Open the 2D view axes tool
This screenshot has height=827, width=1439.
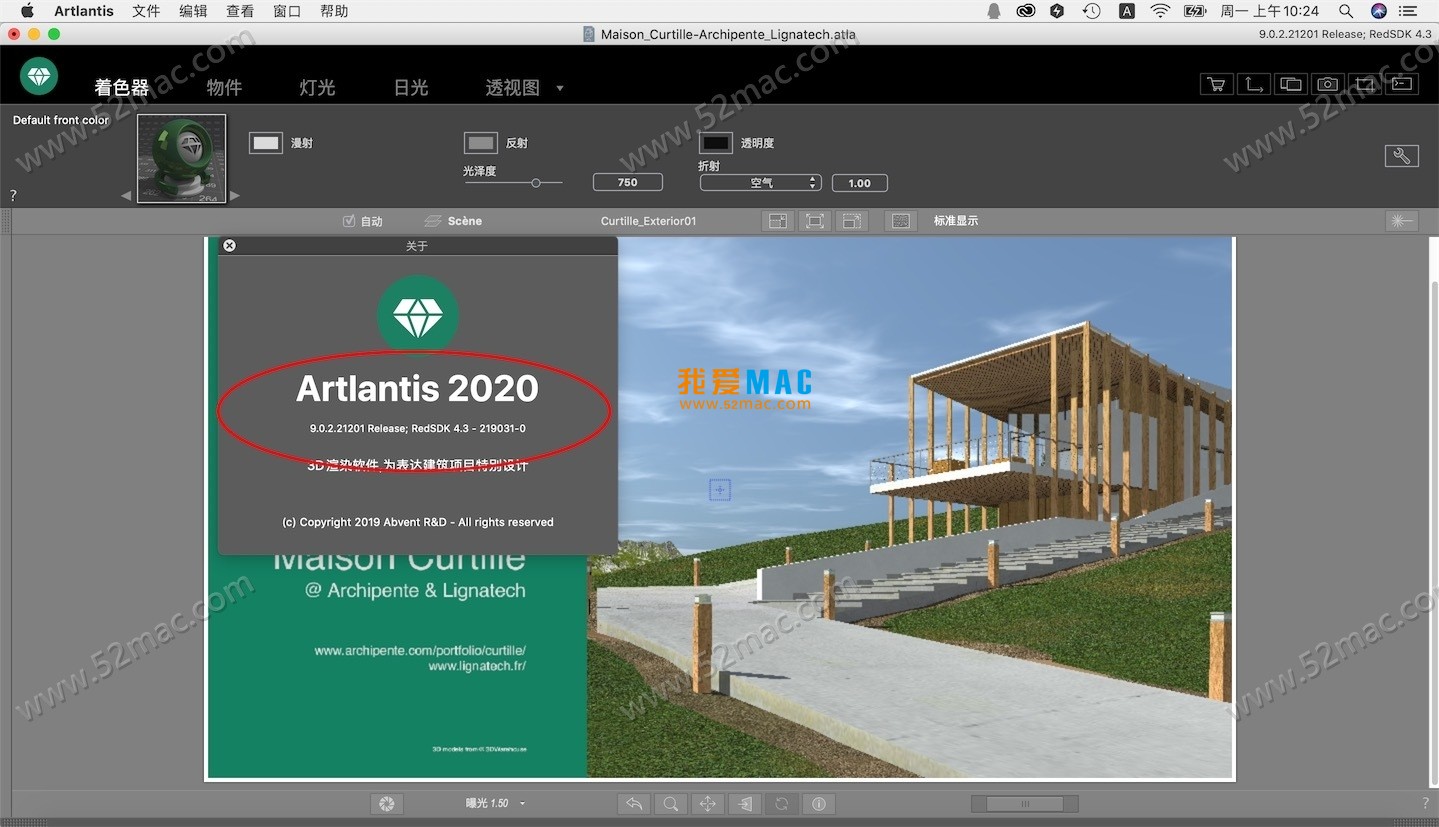pyautogui.click(x=1253, y=84)
